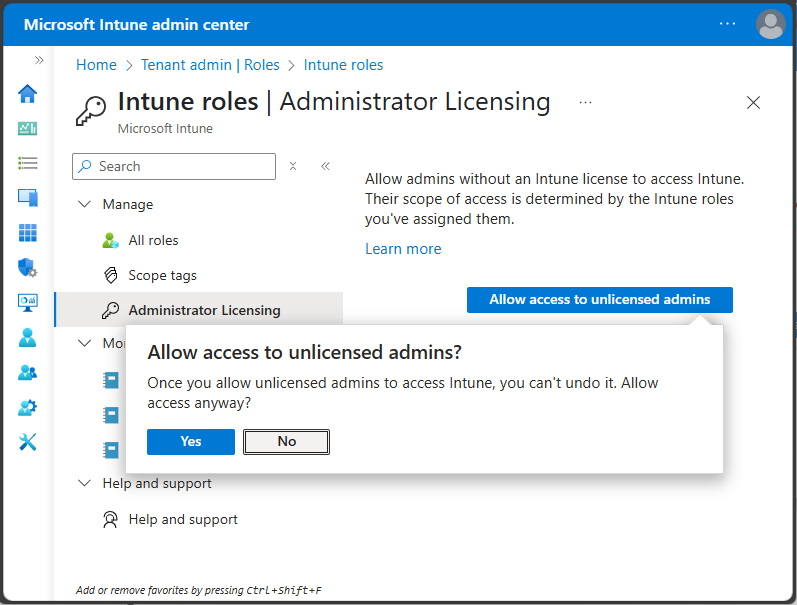The height and width of the screenshot is (605, 797).
Task: Collapse the Help and support section
Action: pyautogui.click(x=84, y=483)
